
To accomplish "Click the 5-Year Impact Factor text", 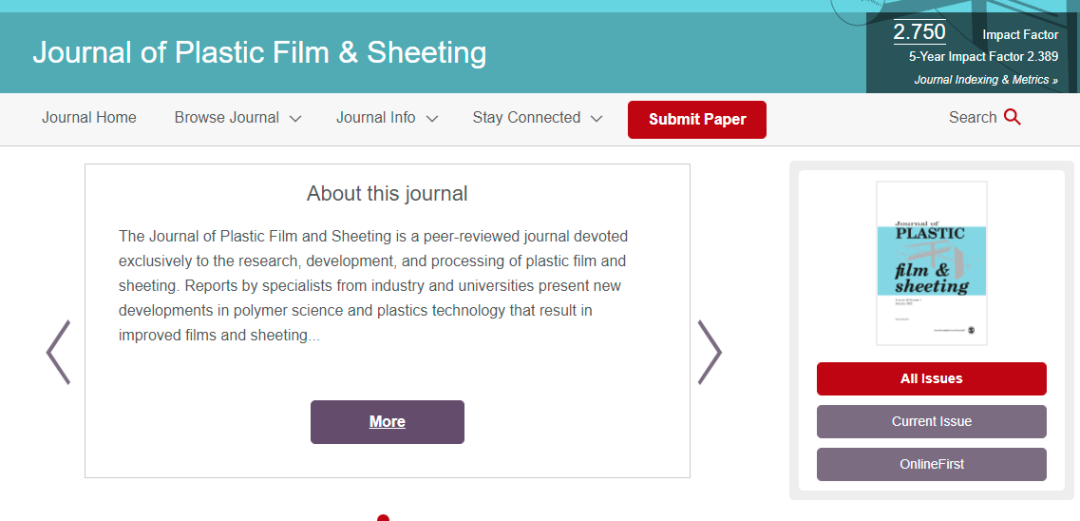I will pos(983,57).
